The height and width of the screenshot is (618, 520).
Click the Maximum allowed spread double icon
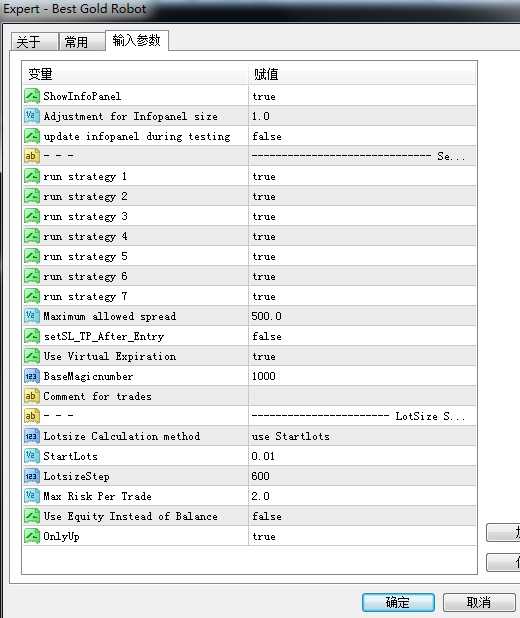[32, 316]
